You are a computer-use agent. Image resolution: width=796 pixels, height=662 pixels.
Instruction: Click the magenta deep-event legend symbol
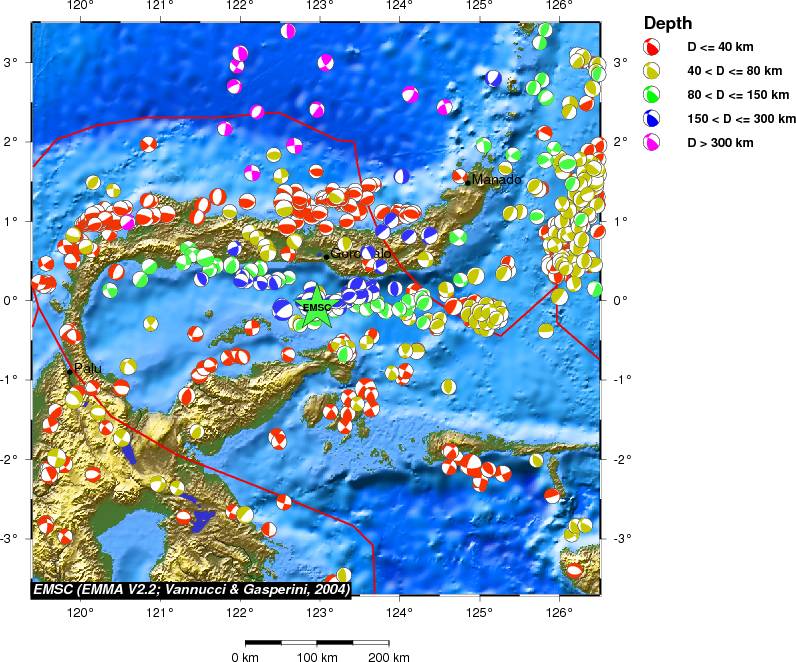652,143
